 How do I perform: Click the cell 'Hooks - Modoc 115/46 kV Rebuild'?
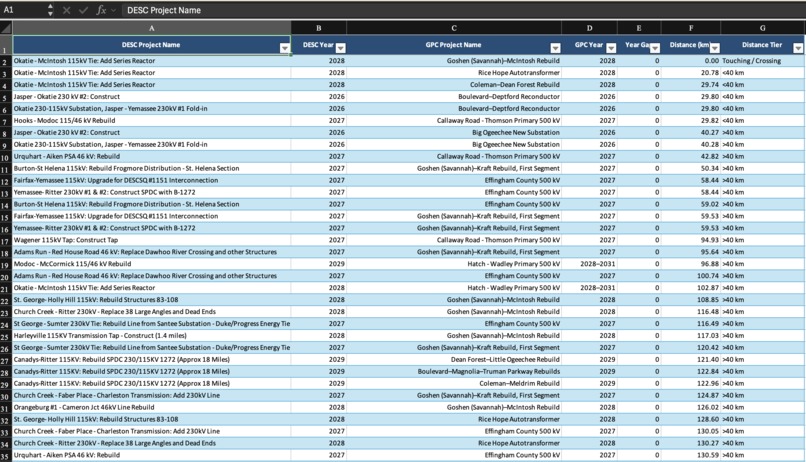tap(152, 120)
